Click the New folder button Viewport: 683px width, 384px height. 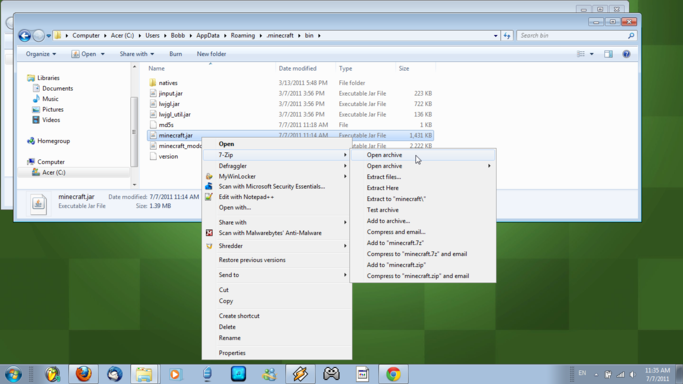coord(211,54)
